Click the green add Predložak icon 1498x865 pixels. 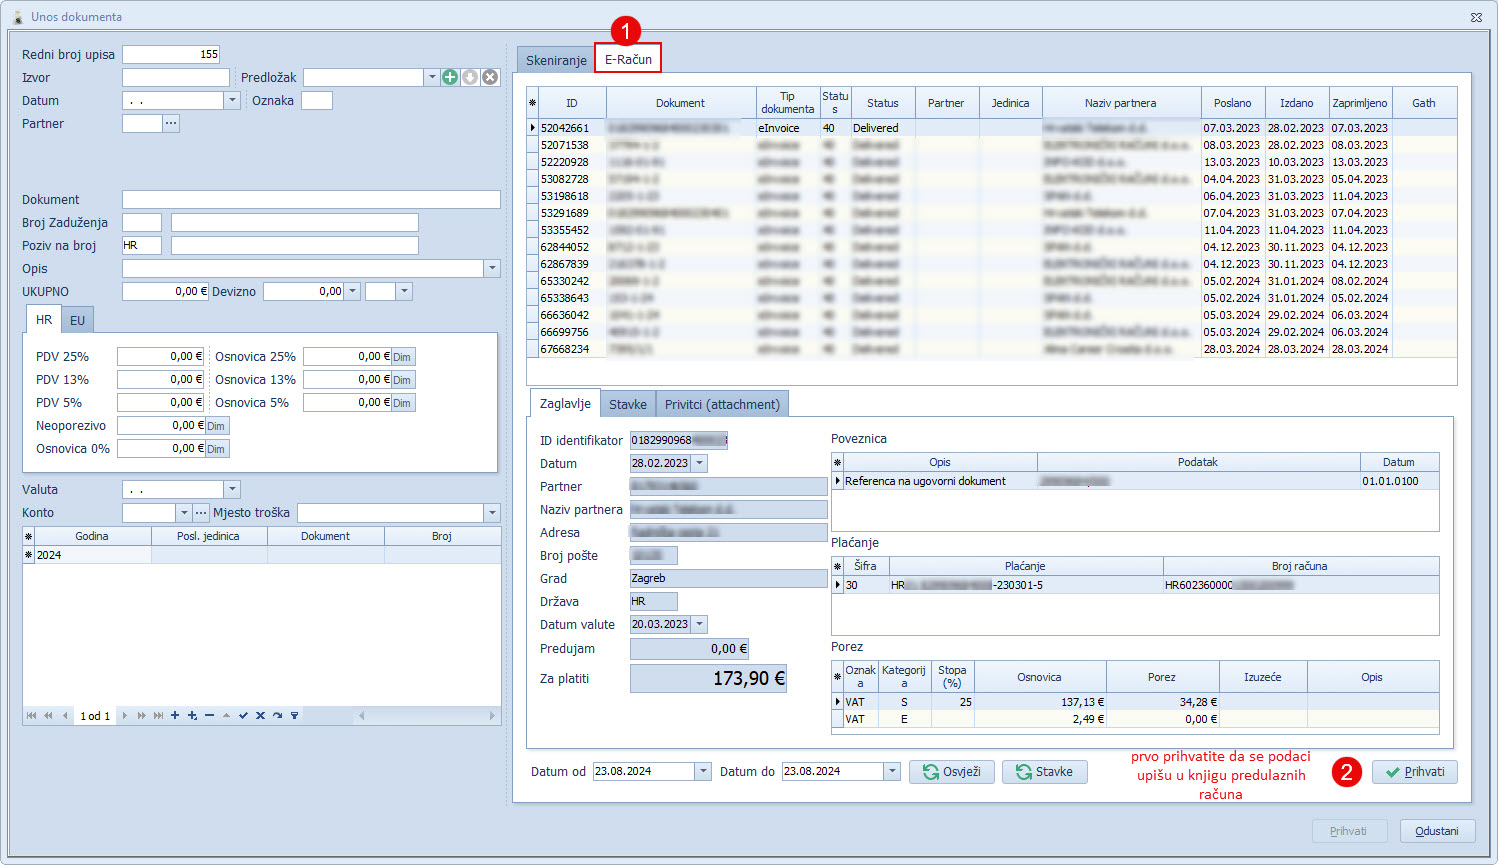[x=450, y=77]
